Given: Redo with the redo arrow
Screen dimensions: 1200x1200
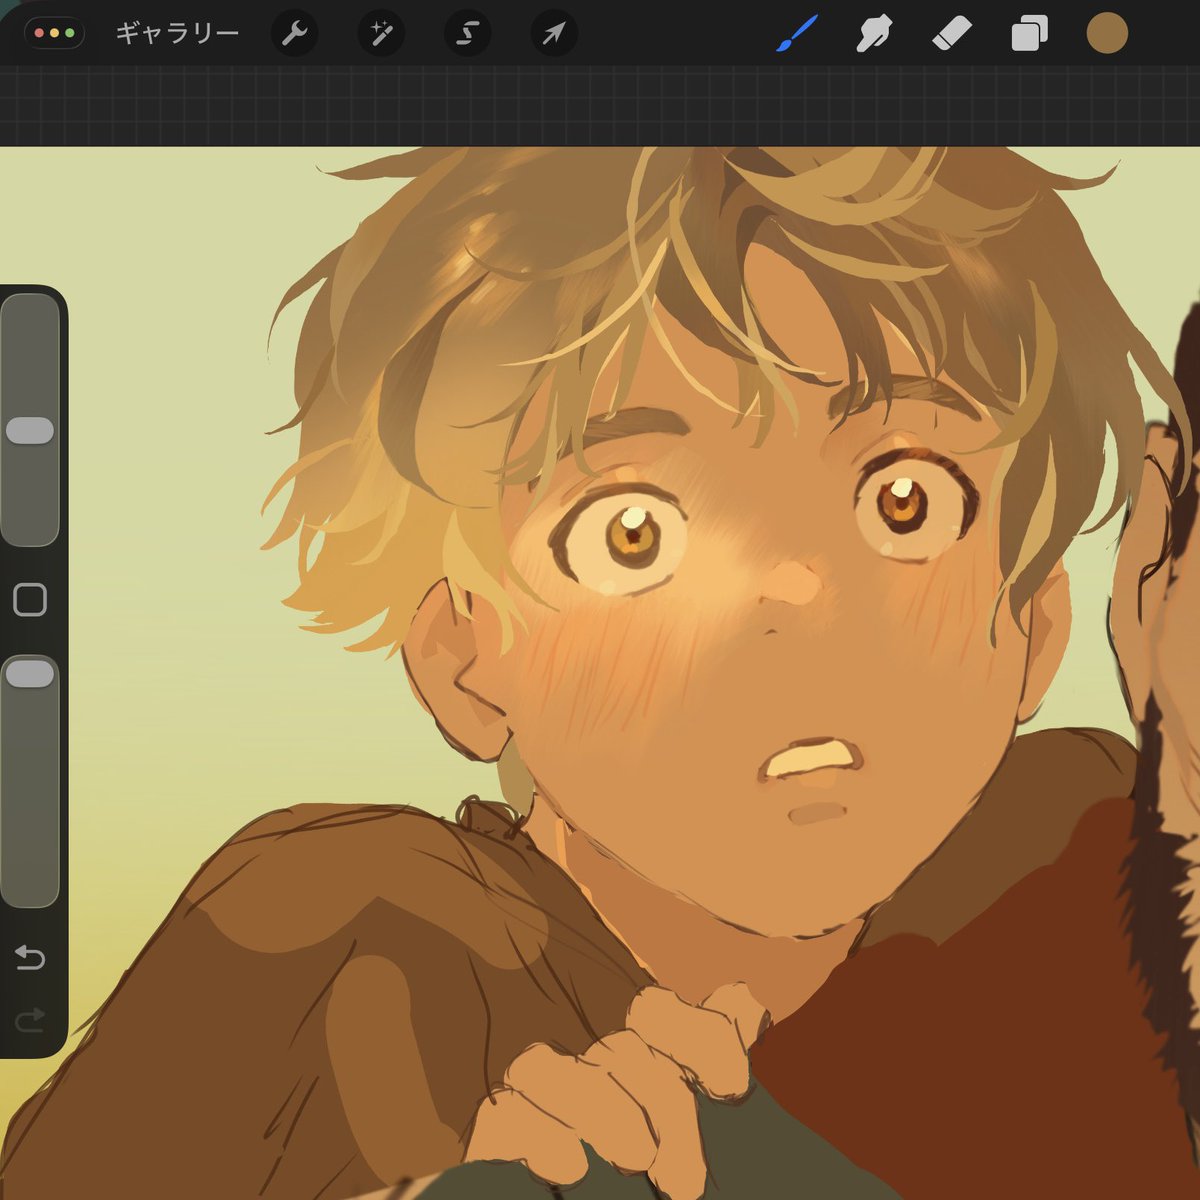Looking at the screenshot, I should coord(30,1019).
